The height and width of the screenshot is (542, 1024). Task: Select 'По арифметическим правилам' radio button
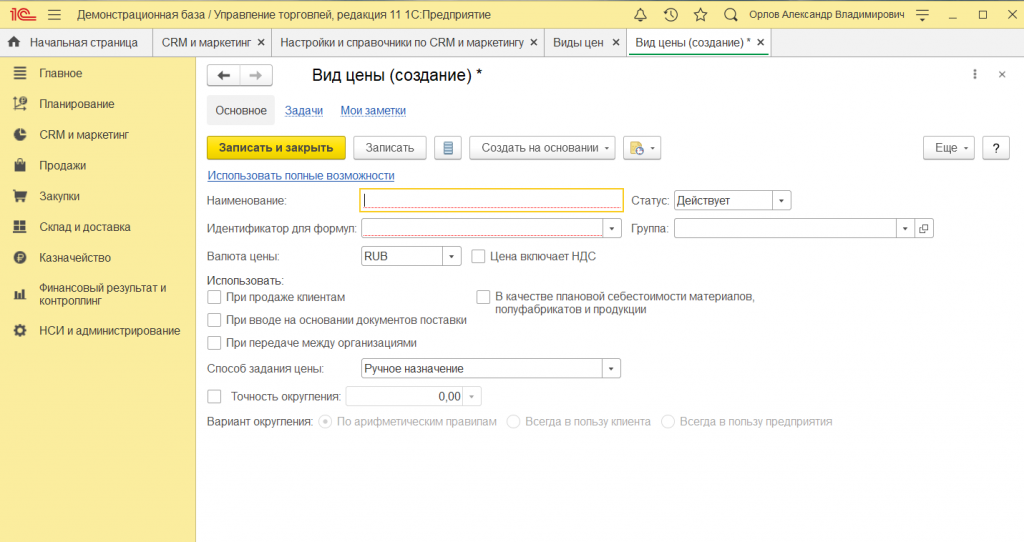[325, 422]
